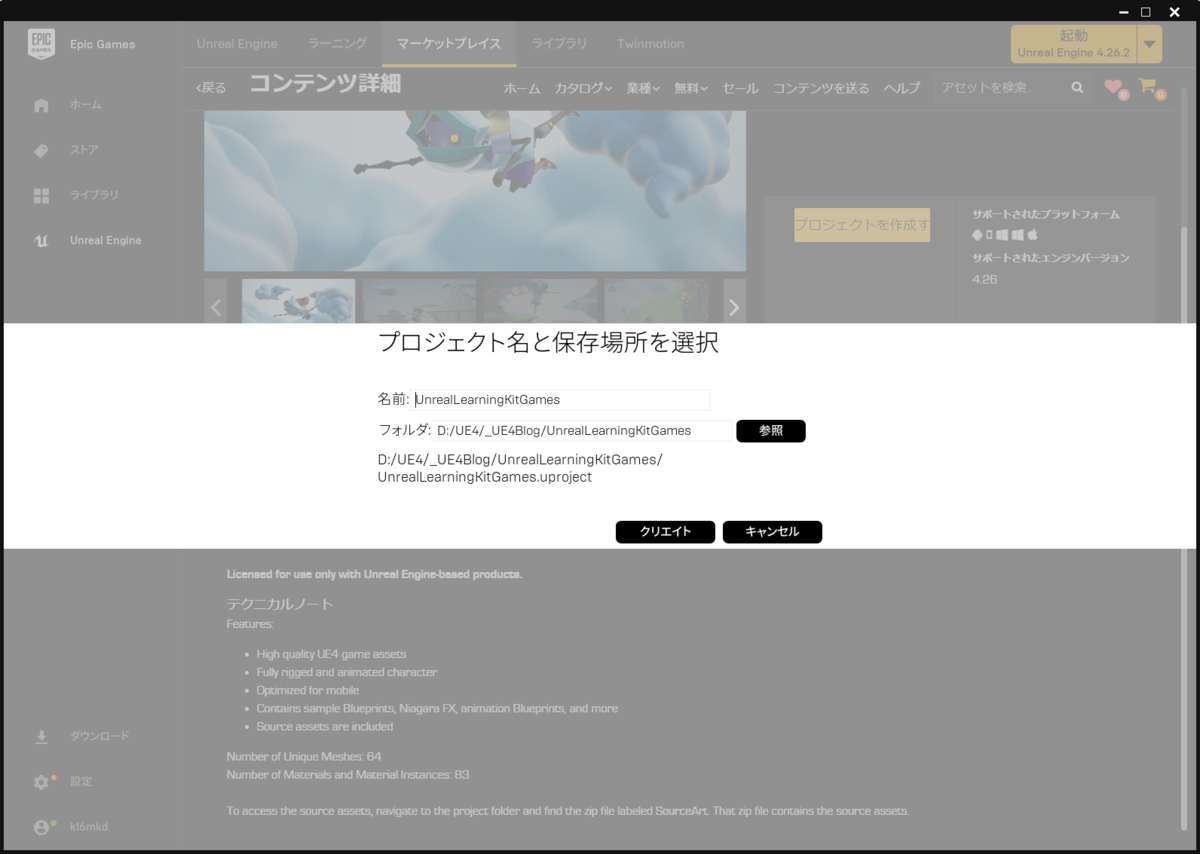1200x854 pixels.
Task: Show next screenshot with right arrow
Action: pos(734,307)
